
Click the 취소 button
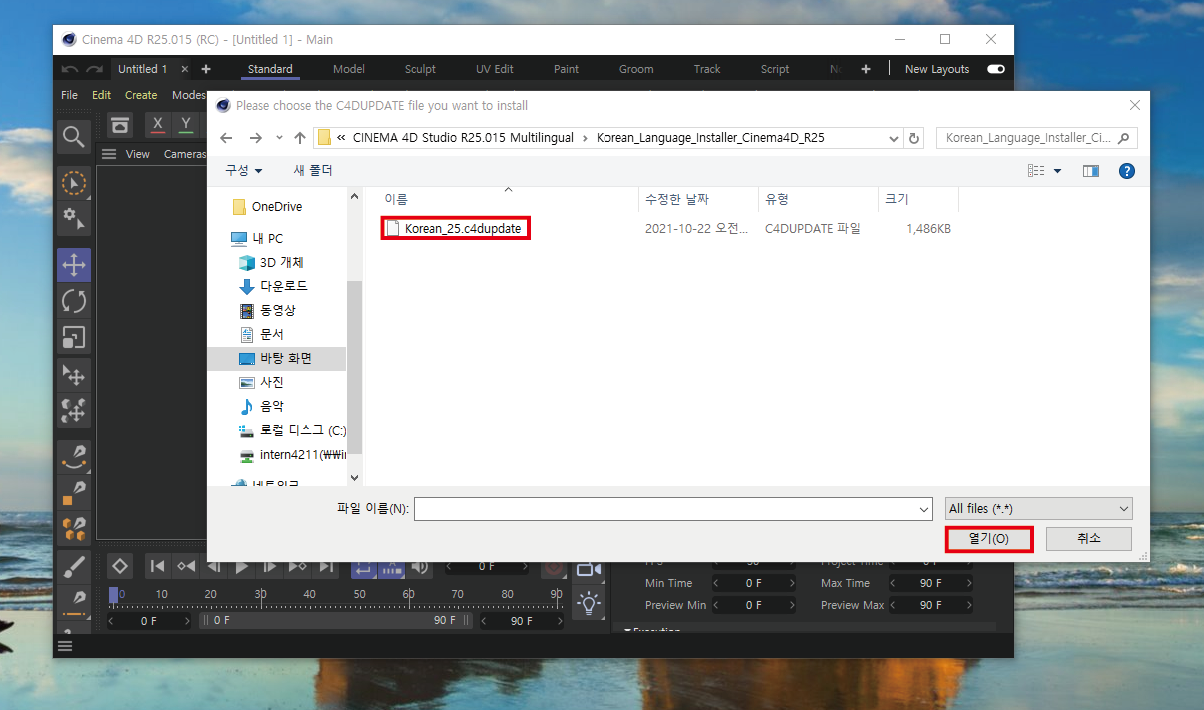tap(1089, 539)
